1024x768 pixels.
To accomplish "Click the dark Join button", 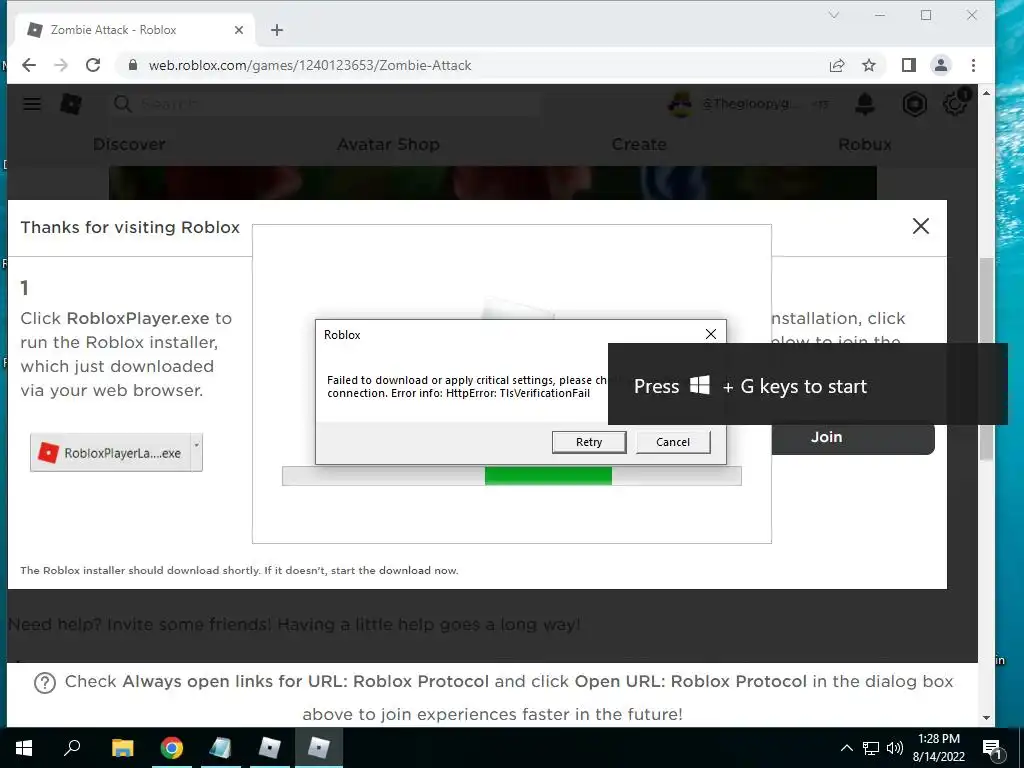I will coord(852,438).
